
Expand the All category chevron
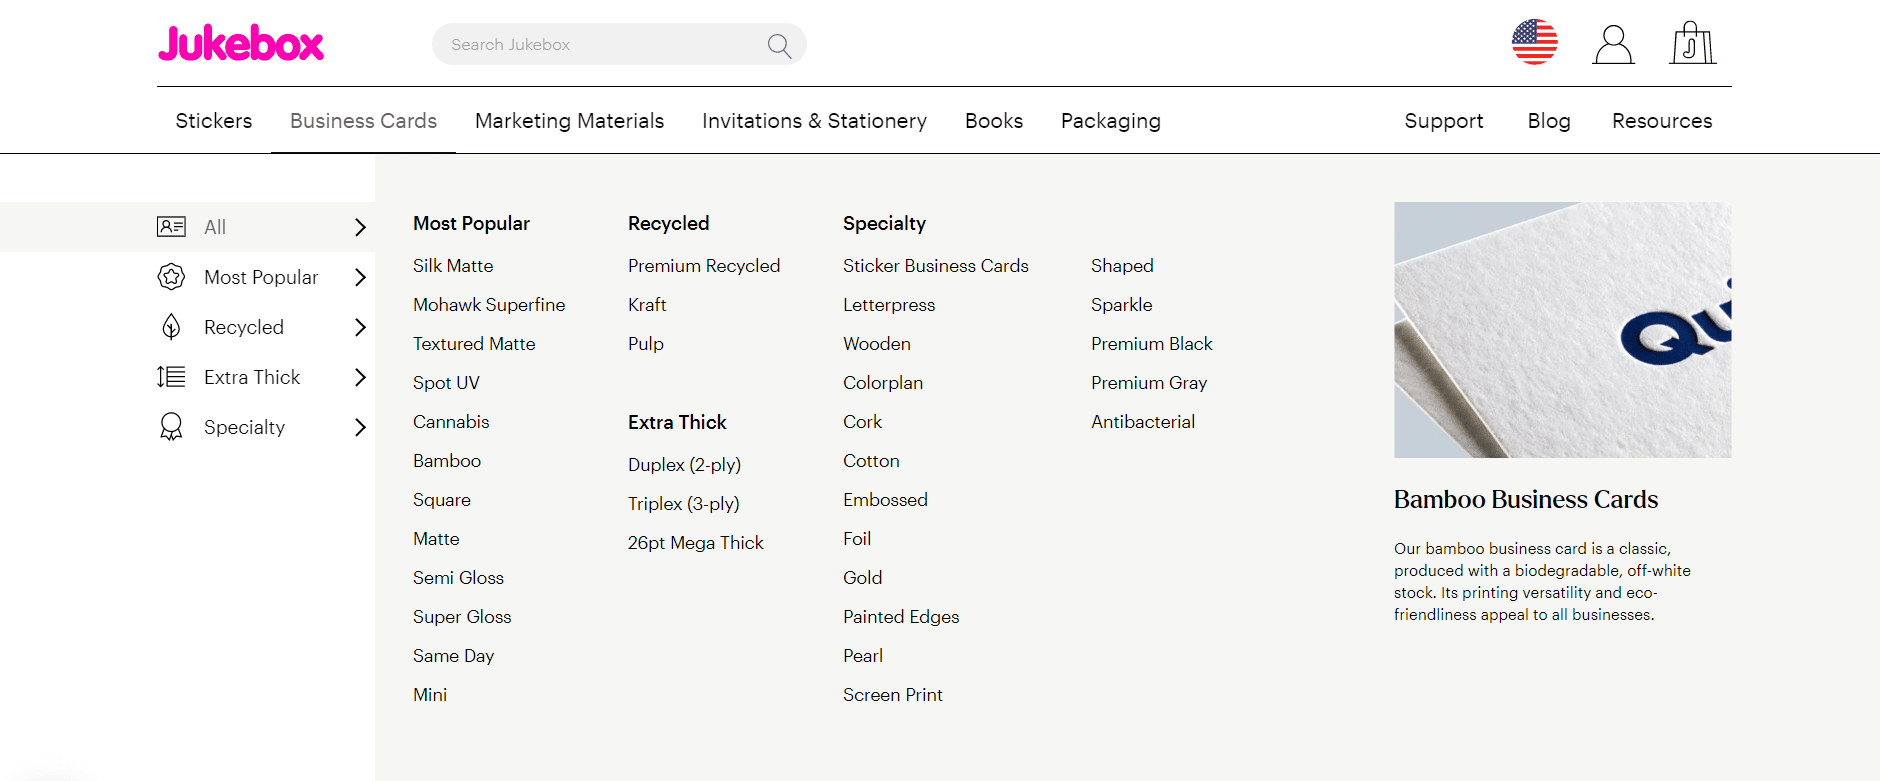[361, 227]
